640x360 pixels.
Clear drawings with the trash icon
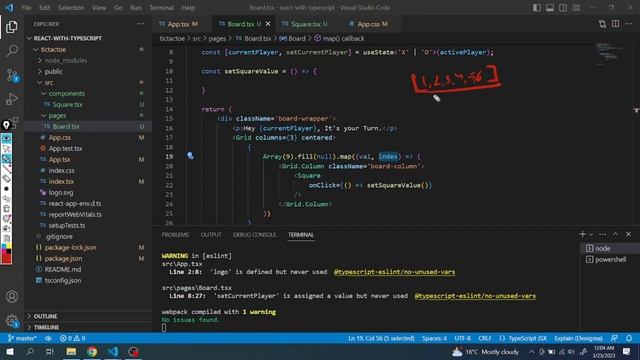point(6,209)
